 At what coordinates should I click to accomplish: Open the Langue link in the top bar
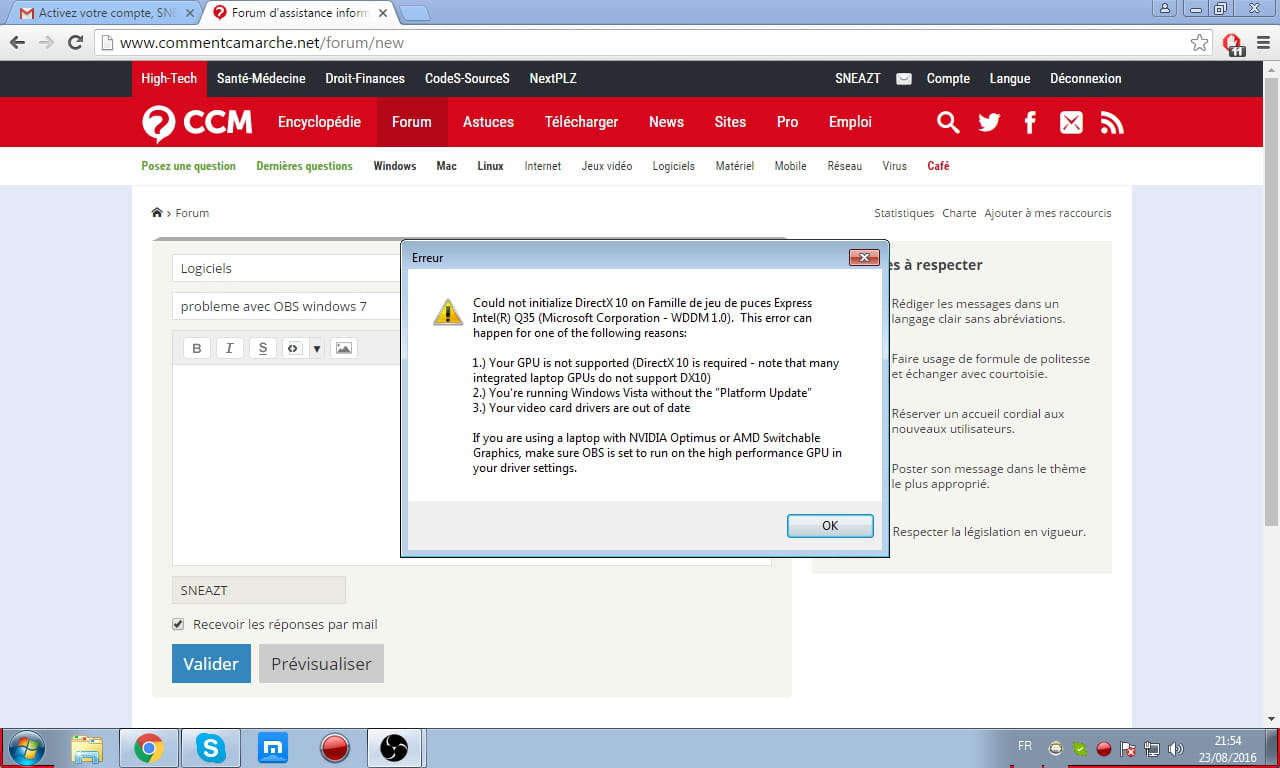click(x=1010, y=78)
